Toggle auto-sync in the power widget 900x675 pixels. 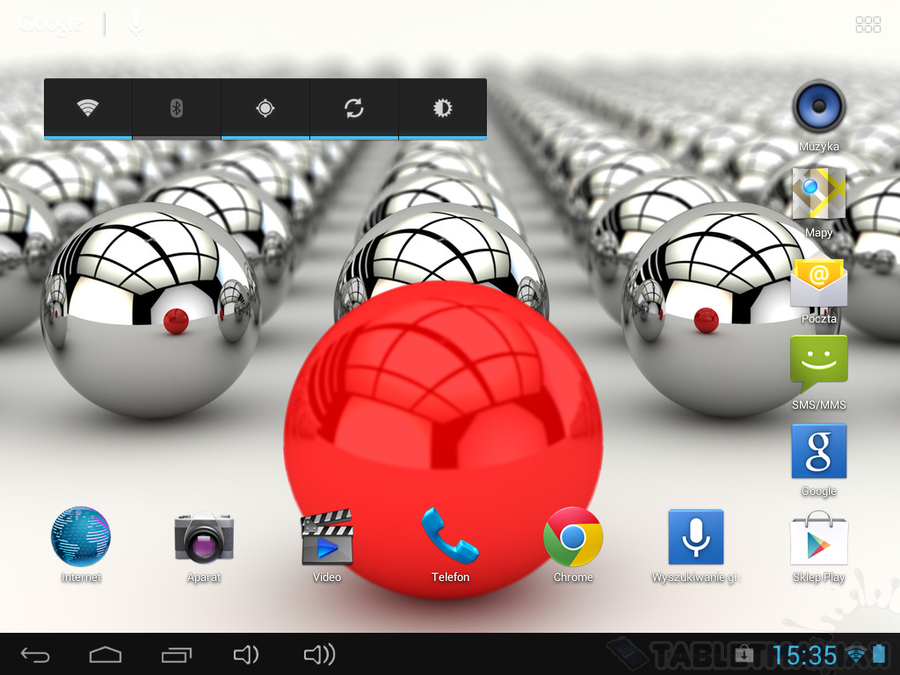354,108
